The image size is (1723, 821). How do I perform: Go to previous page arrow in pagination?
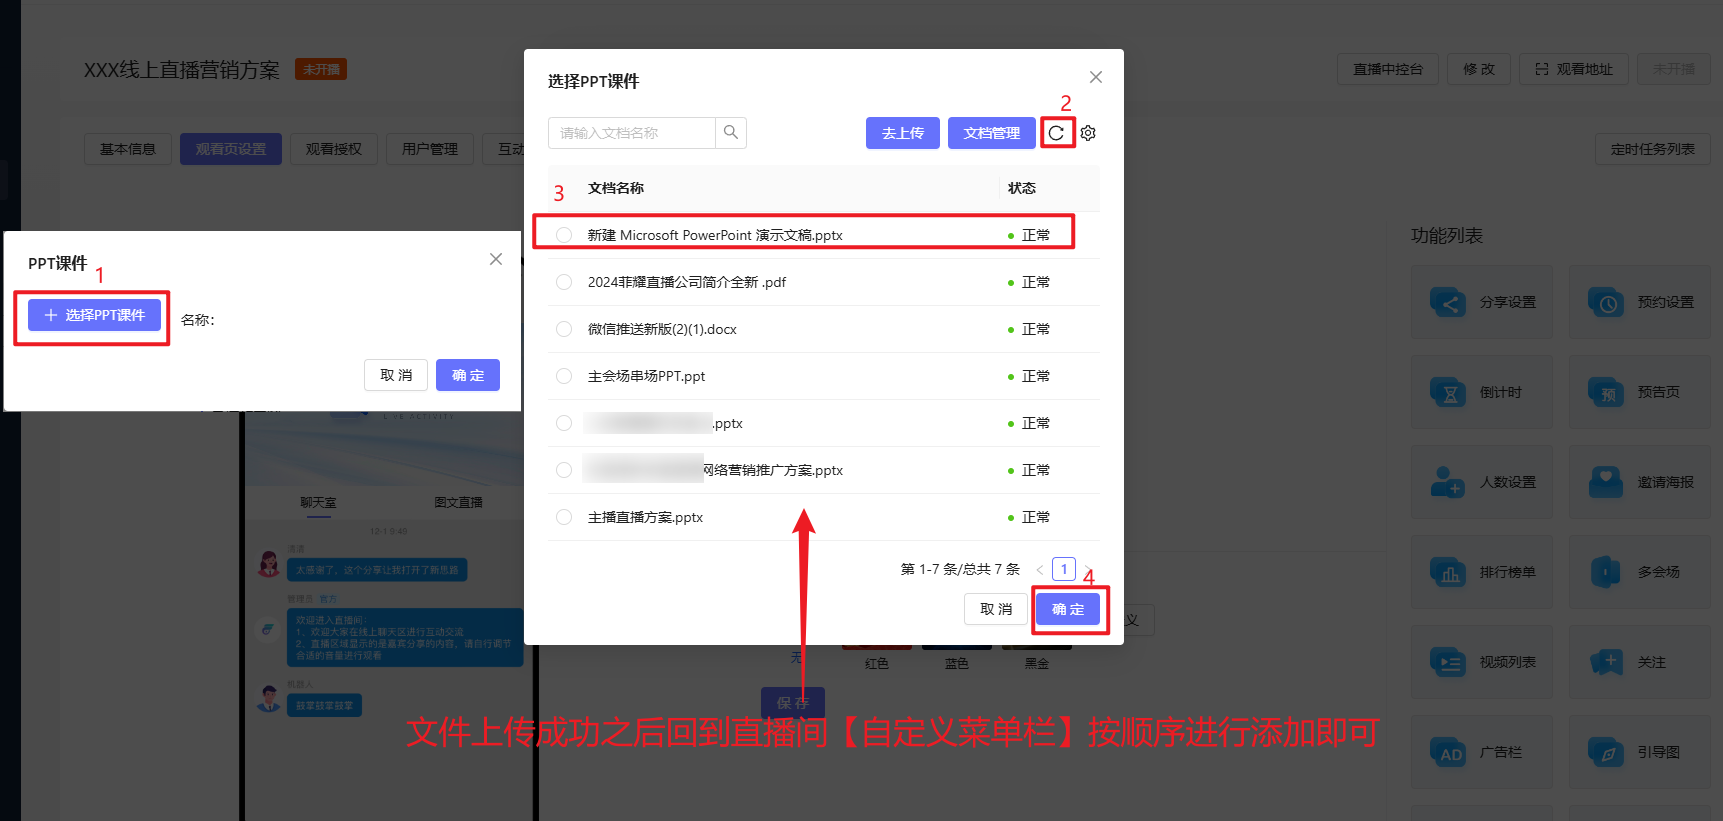(1040, 570)
